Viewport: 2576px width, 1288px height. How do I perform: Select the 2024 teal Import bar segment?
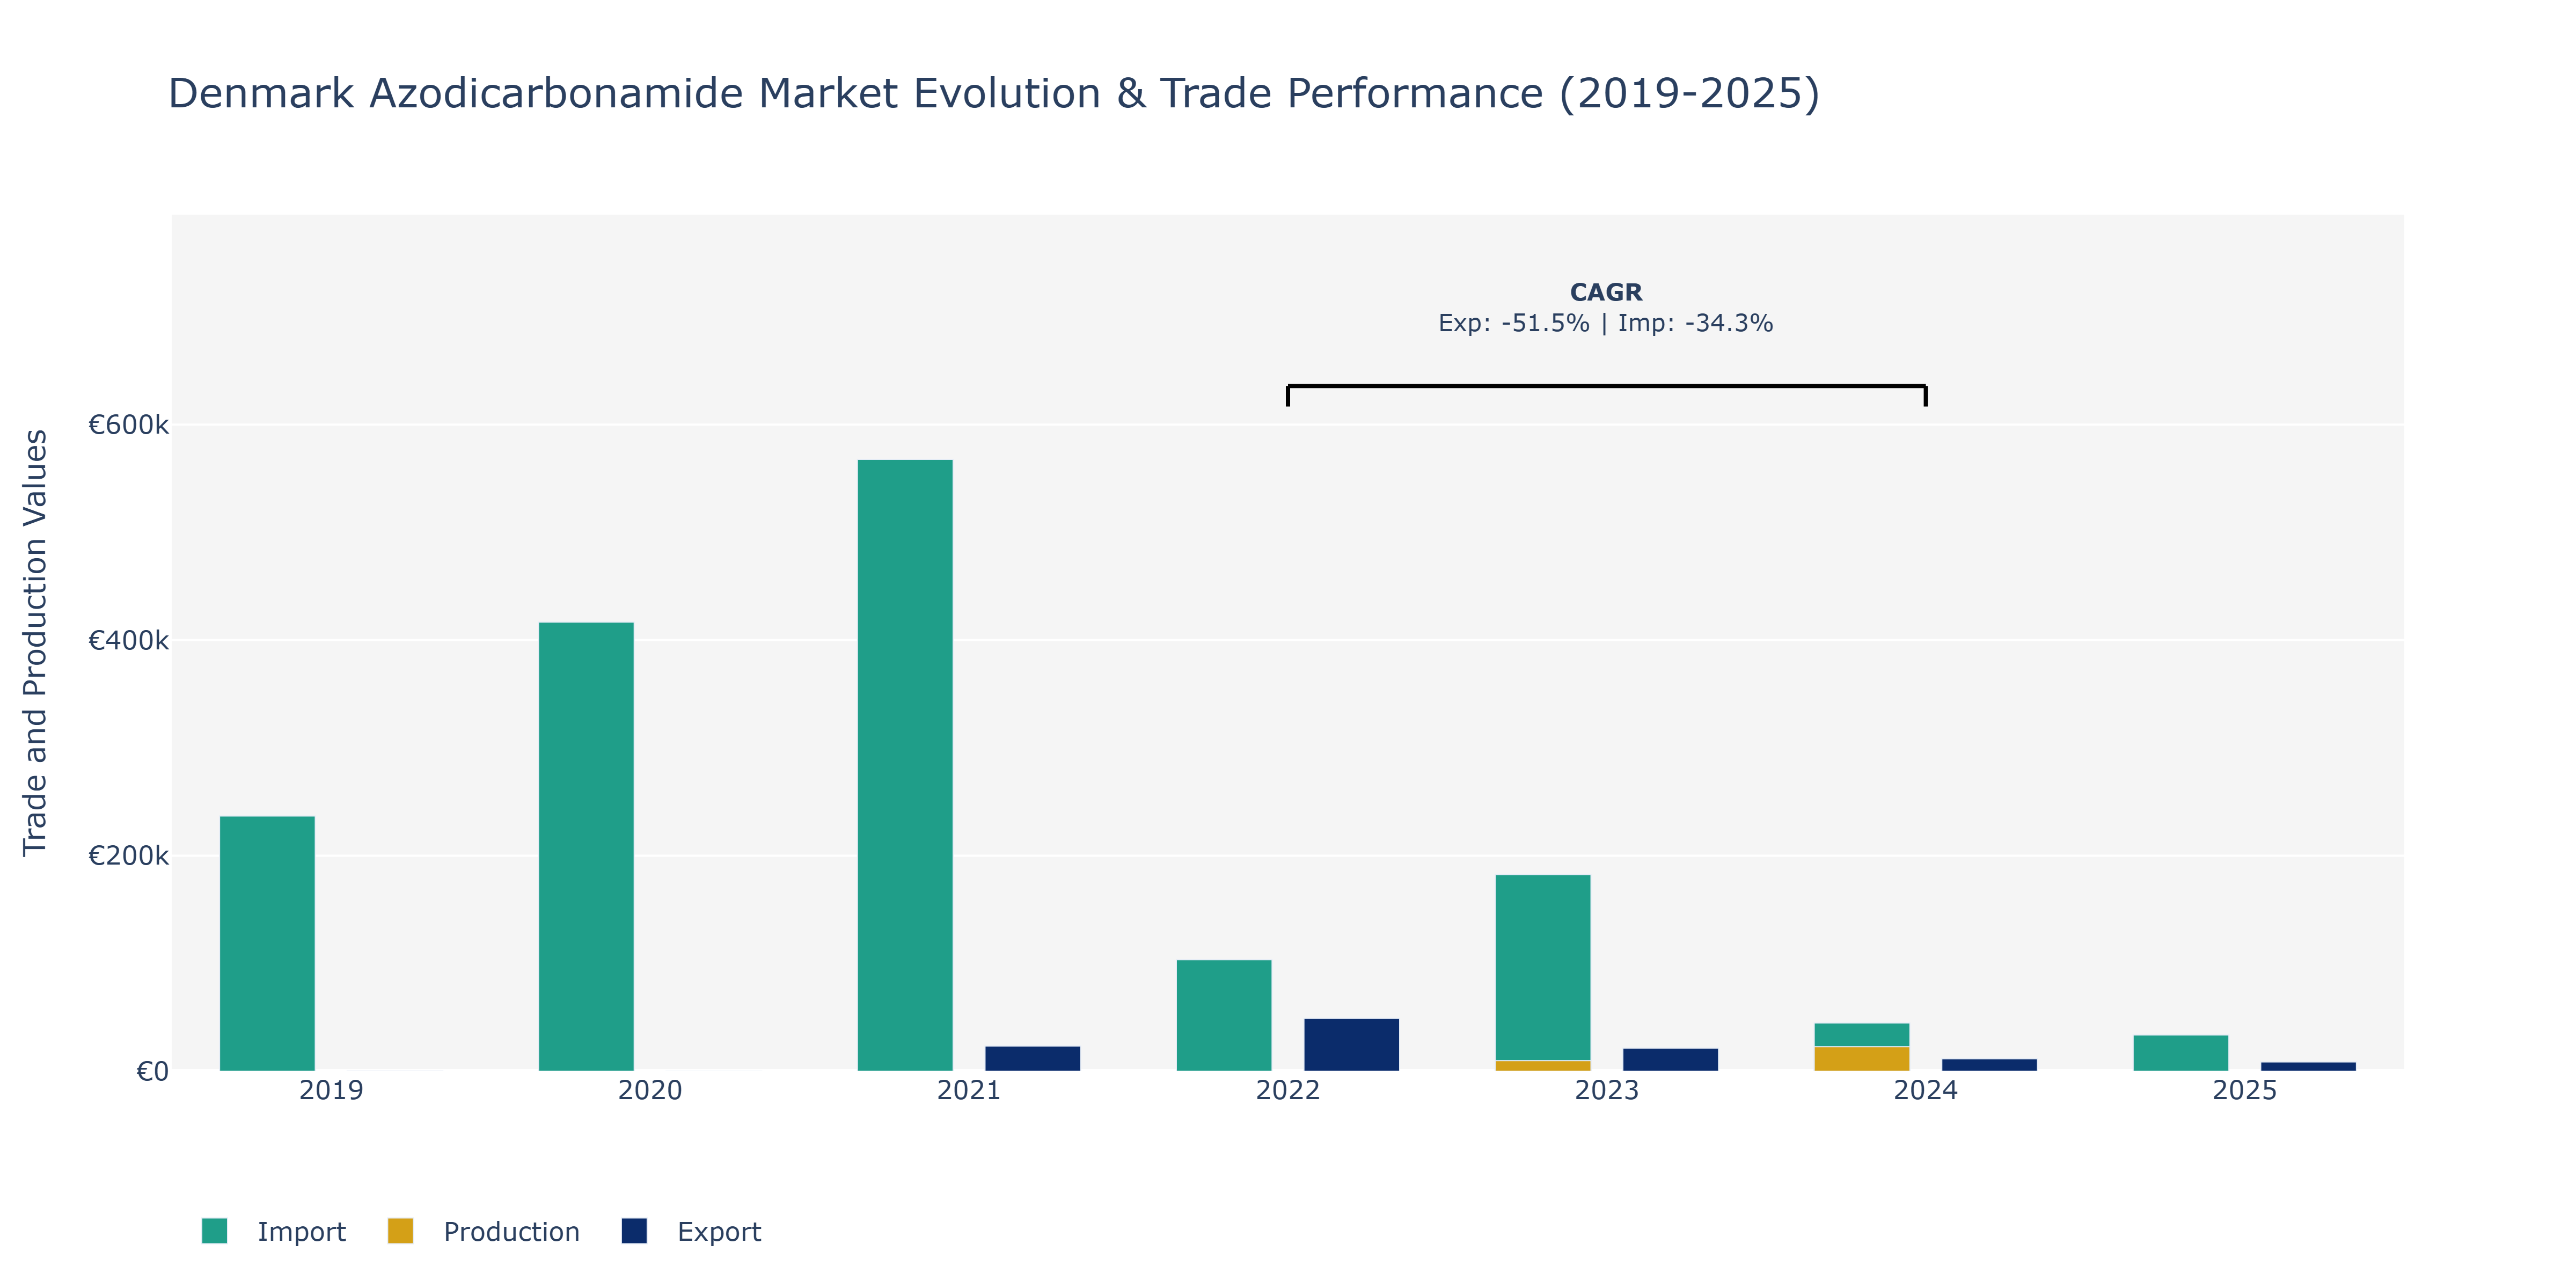point(1862,1035)
